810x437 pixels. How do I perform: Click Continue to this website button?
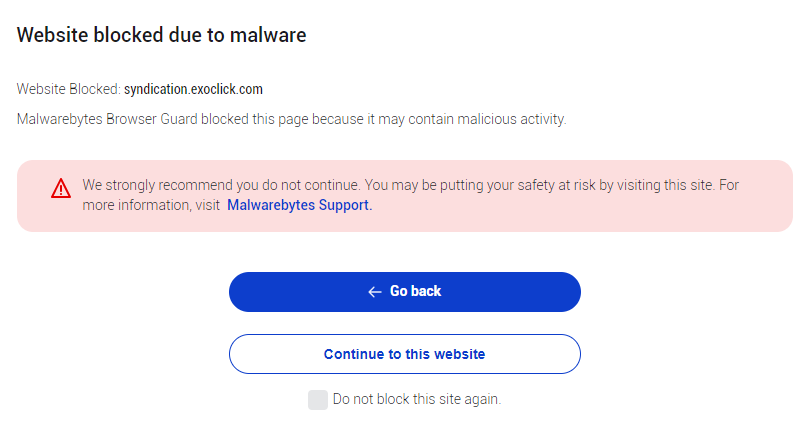pyautogui.click(x=404, y=354)
